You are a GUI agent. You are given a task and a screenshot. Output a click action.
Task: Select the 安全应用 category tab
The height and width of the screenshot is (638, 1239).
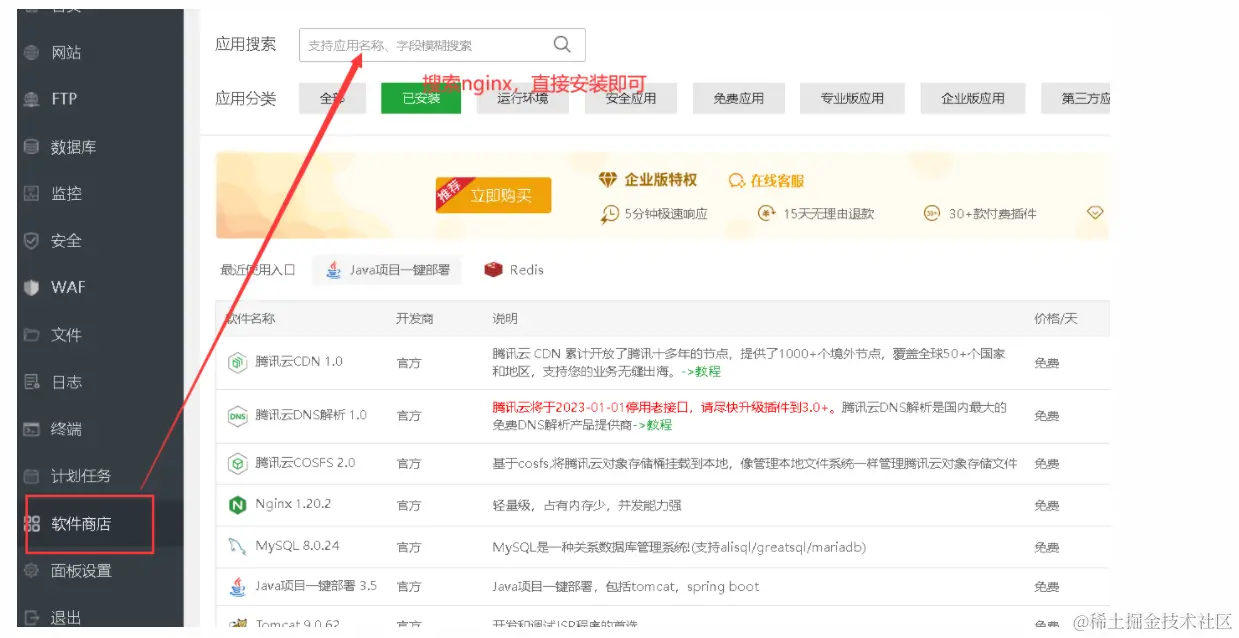pyautogui.click(x=631, y=98)
